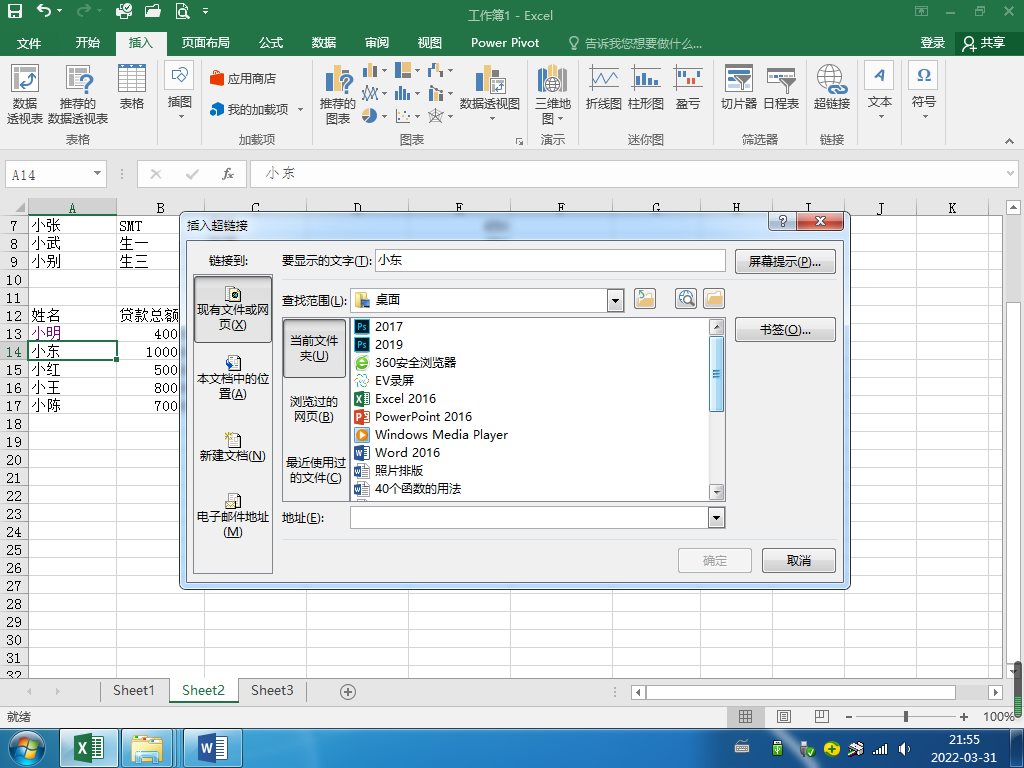Expand the Look in (查找范围) dropdown

[615, 300]
